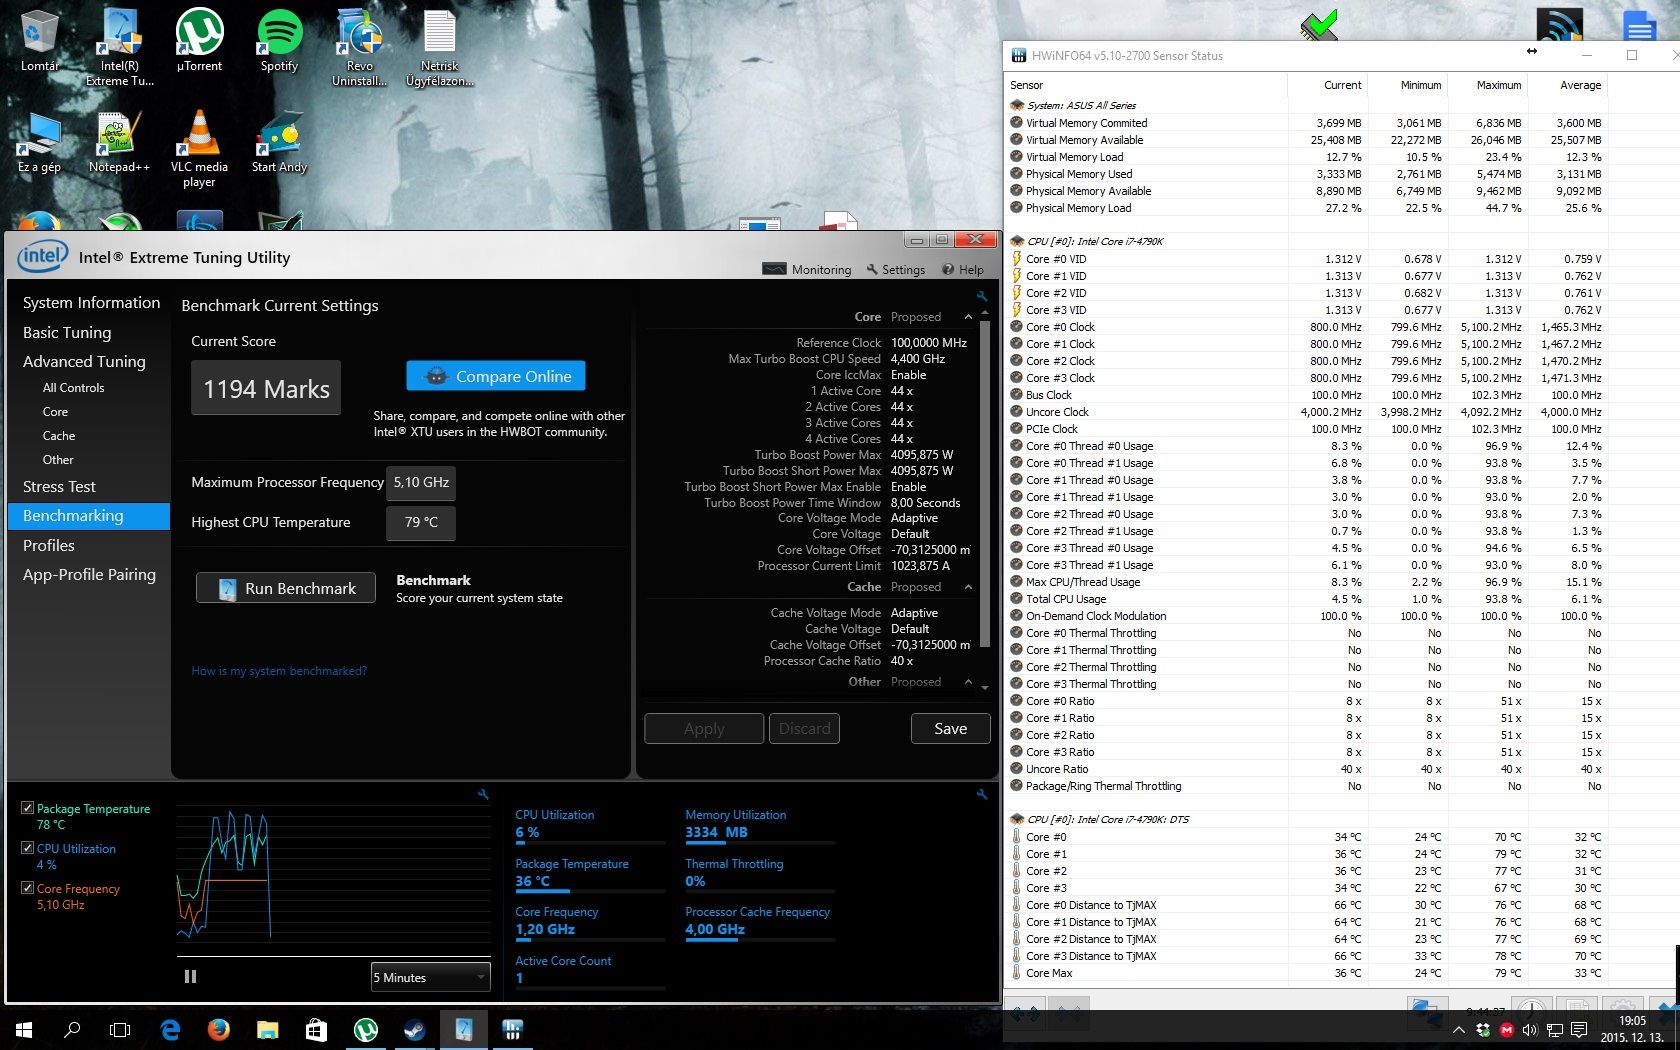
Task: Select All Controls under Advanced Tuning
Action: pyautogui.click(x=73, y=388)
